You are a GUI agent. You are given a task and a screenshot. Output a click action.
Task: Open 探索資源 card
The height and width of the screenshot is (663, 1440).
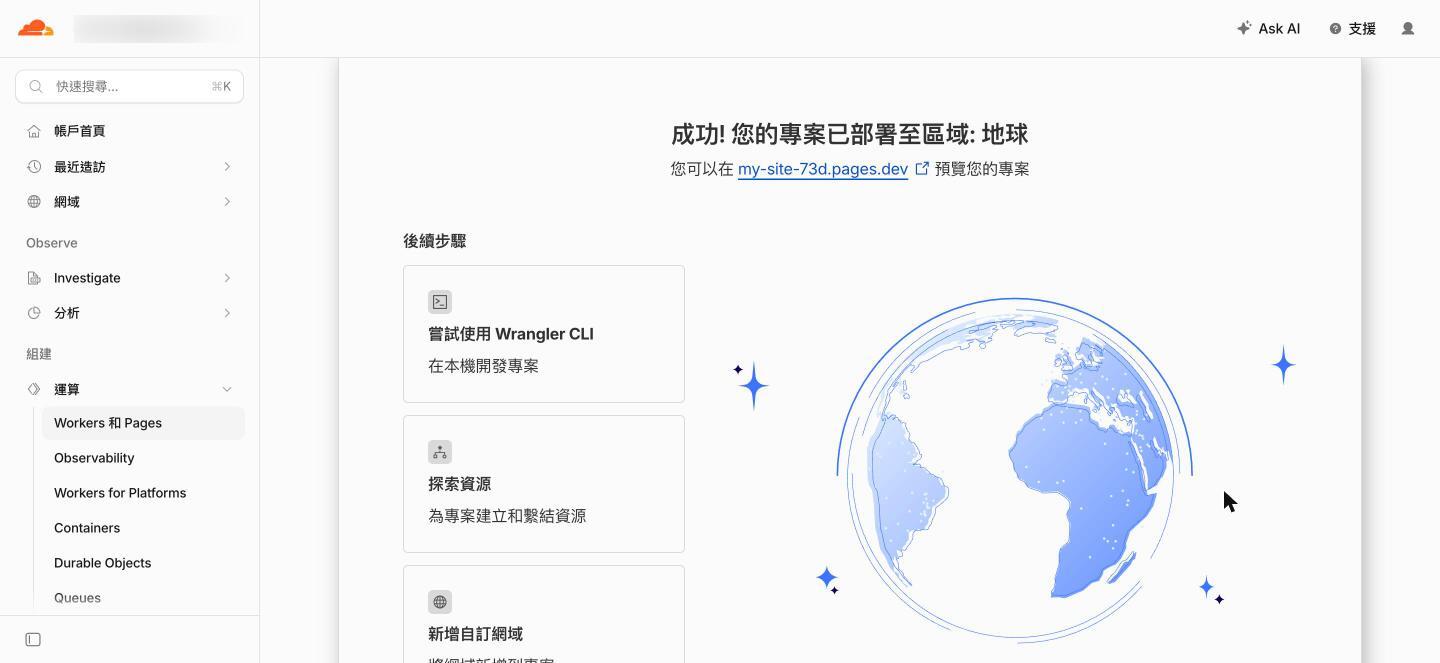(544, 484)
